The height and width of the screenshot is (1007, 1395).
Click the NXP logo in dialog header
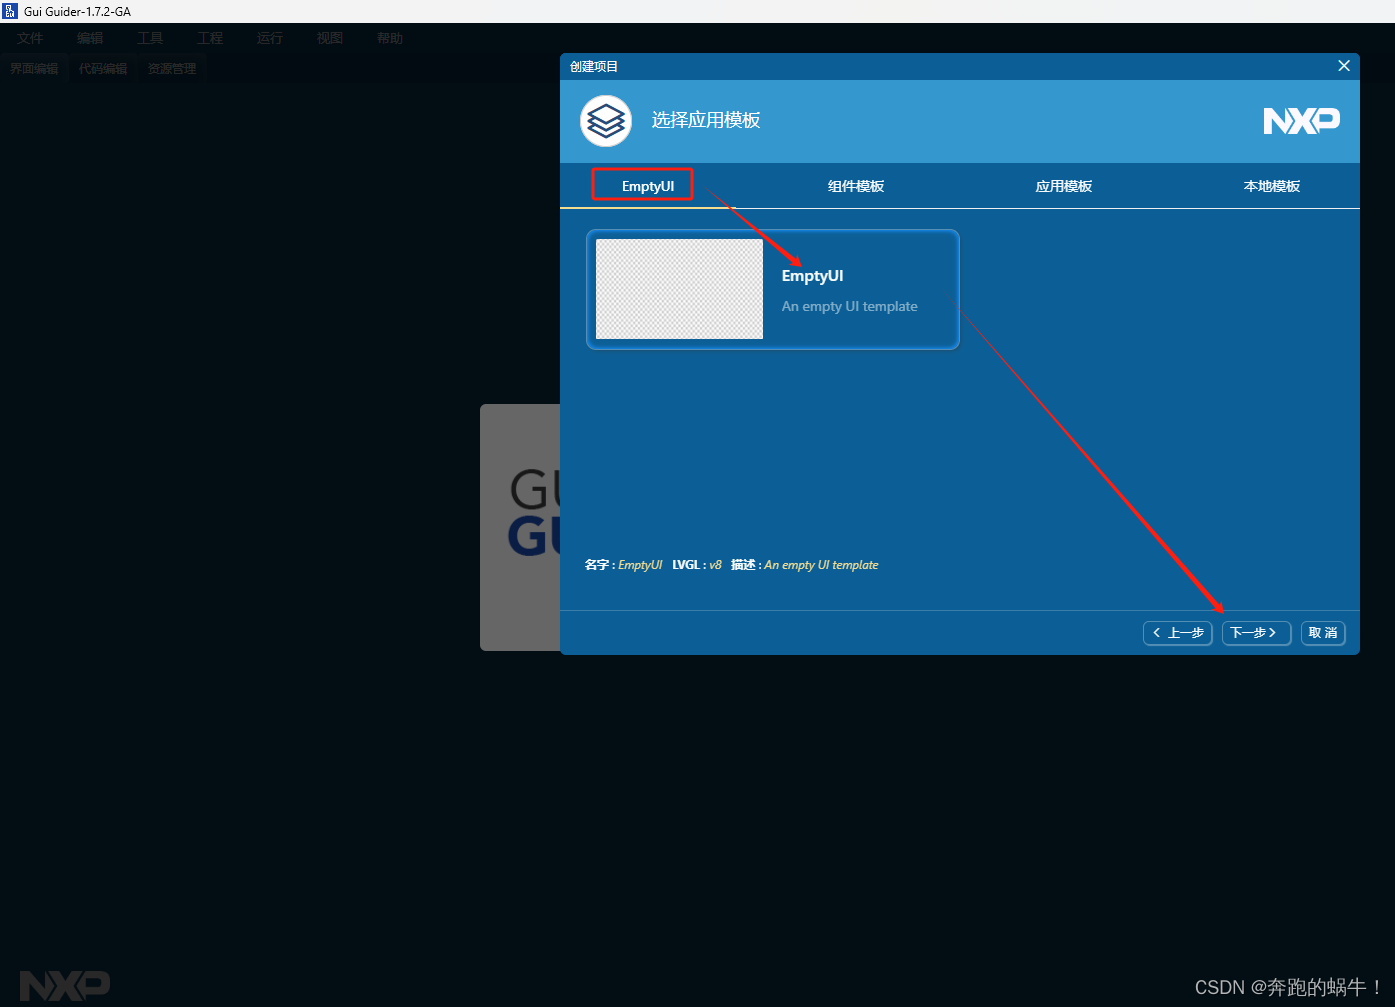[1302, 121]
